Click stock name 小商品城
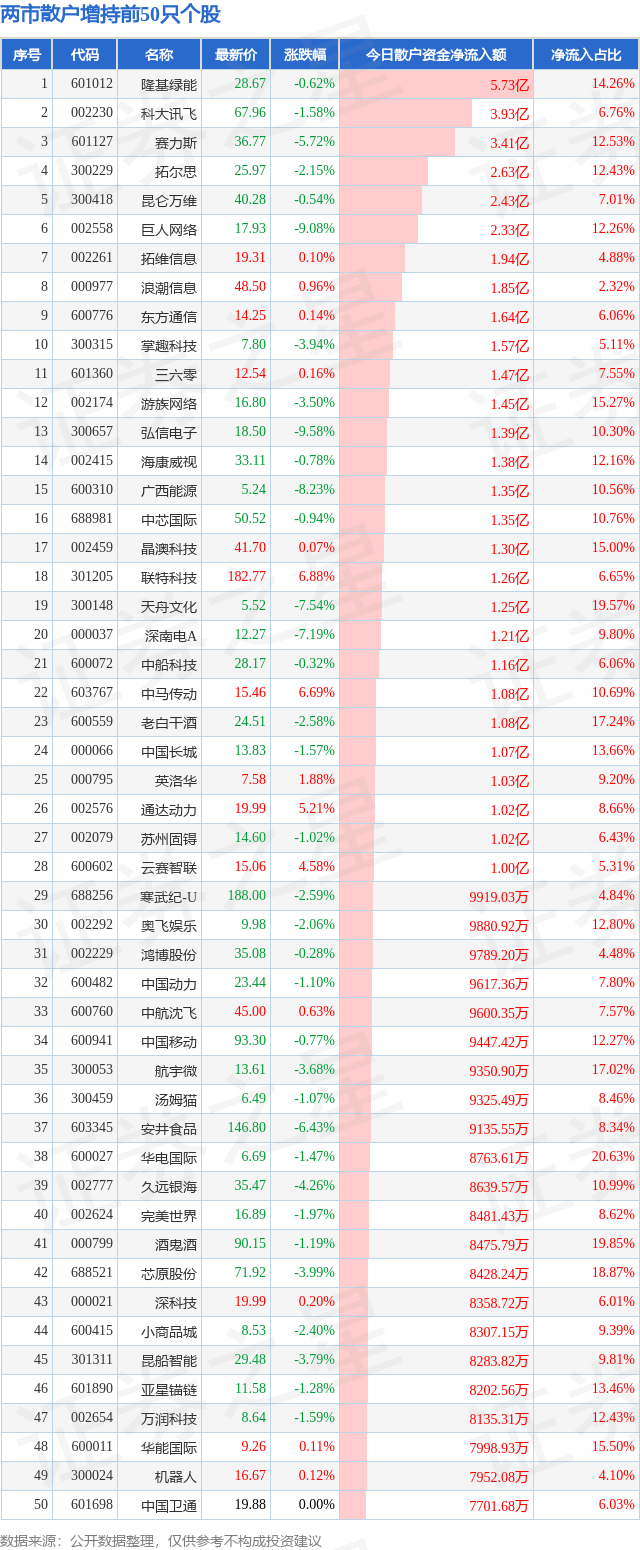Viewport: 640px width, 1550px height. tap(169, 1332)
